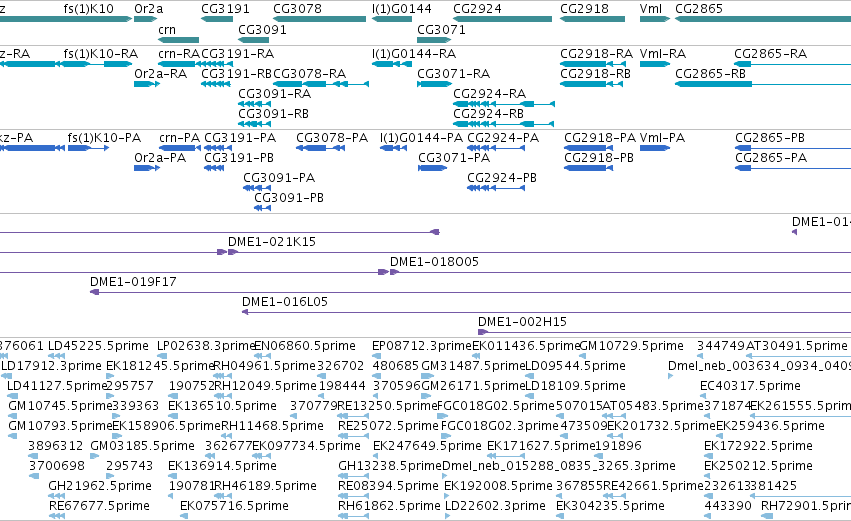This screenshot has width=851, height=521.
Task: Select the EP08712.3prime EST label
Action: (x=422, y=346)
